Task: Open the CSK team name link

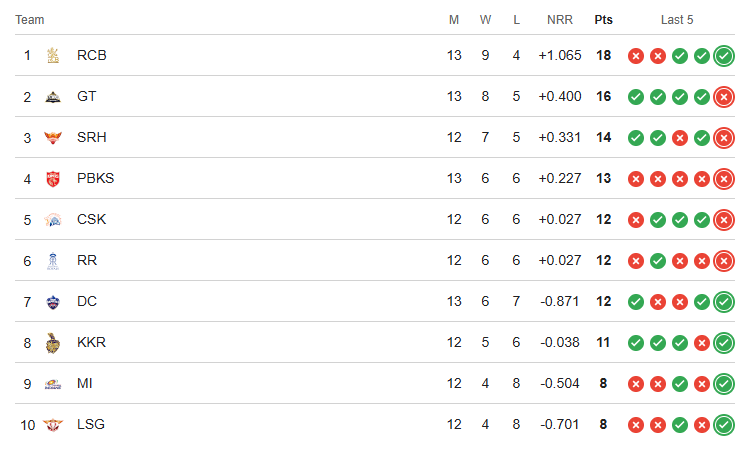Action: pos(92,219)
